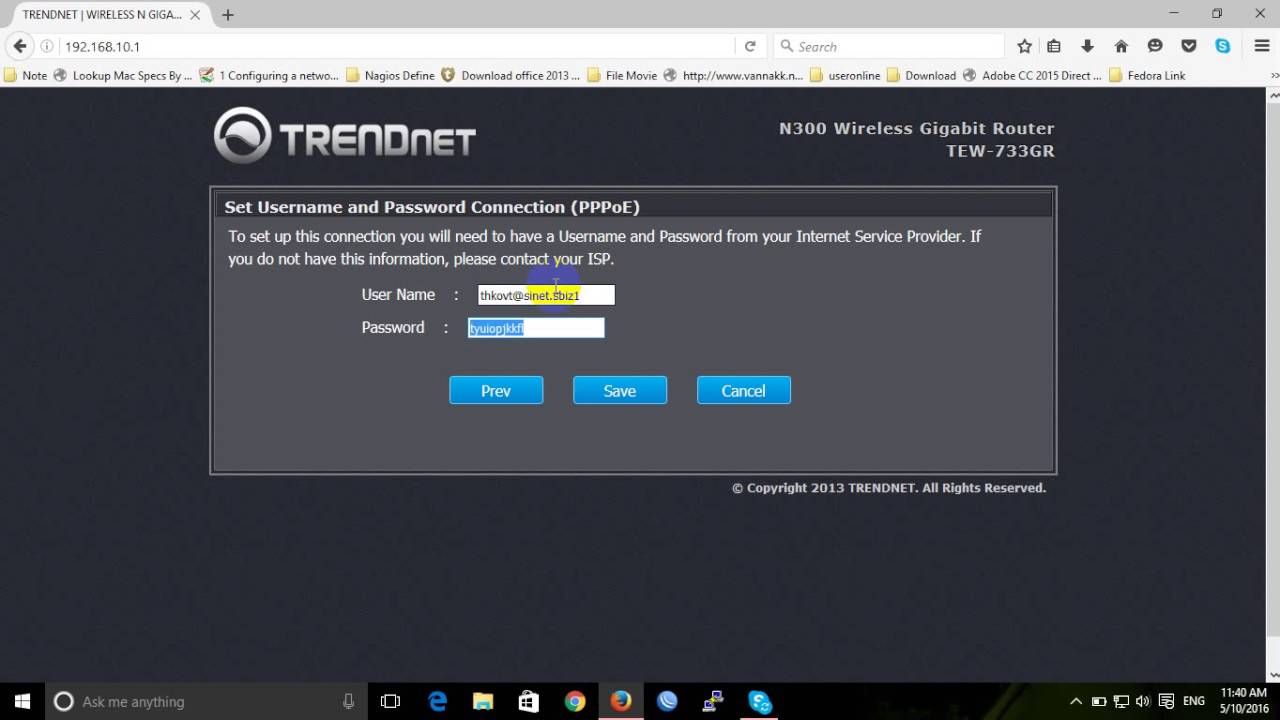Open the Firefox hamburger menu
Viewport: 1280px width, 720px height.
tap(1262, 46)
